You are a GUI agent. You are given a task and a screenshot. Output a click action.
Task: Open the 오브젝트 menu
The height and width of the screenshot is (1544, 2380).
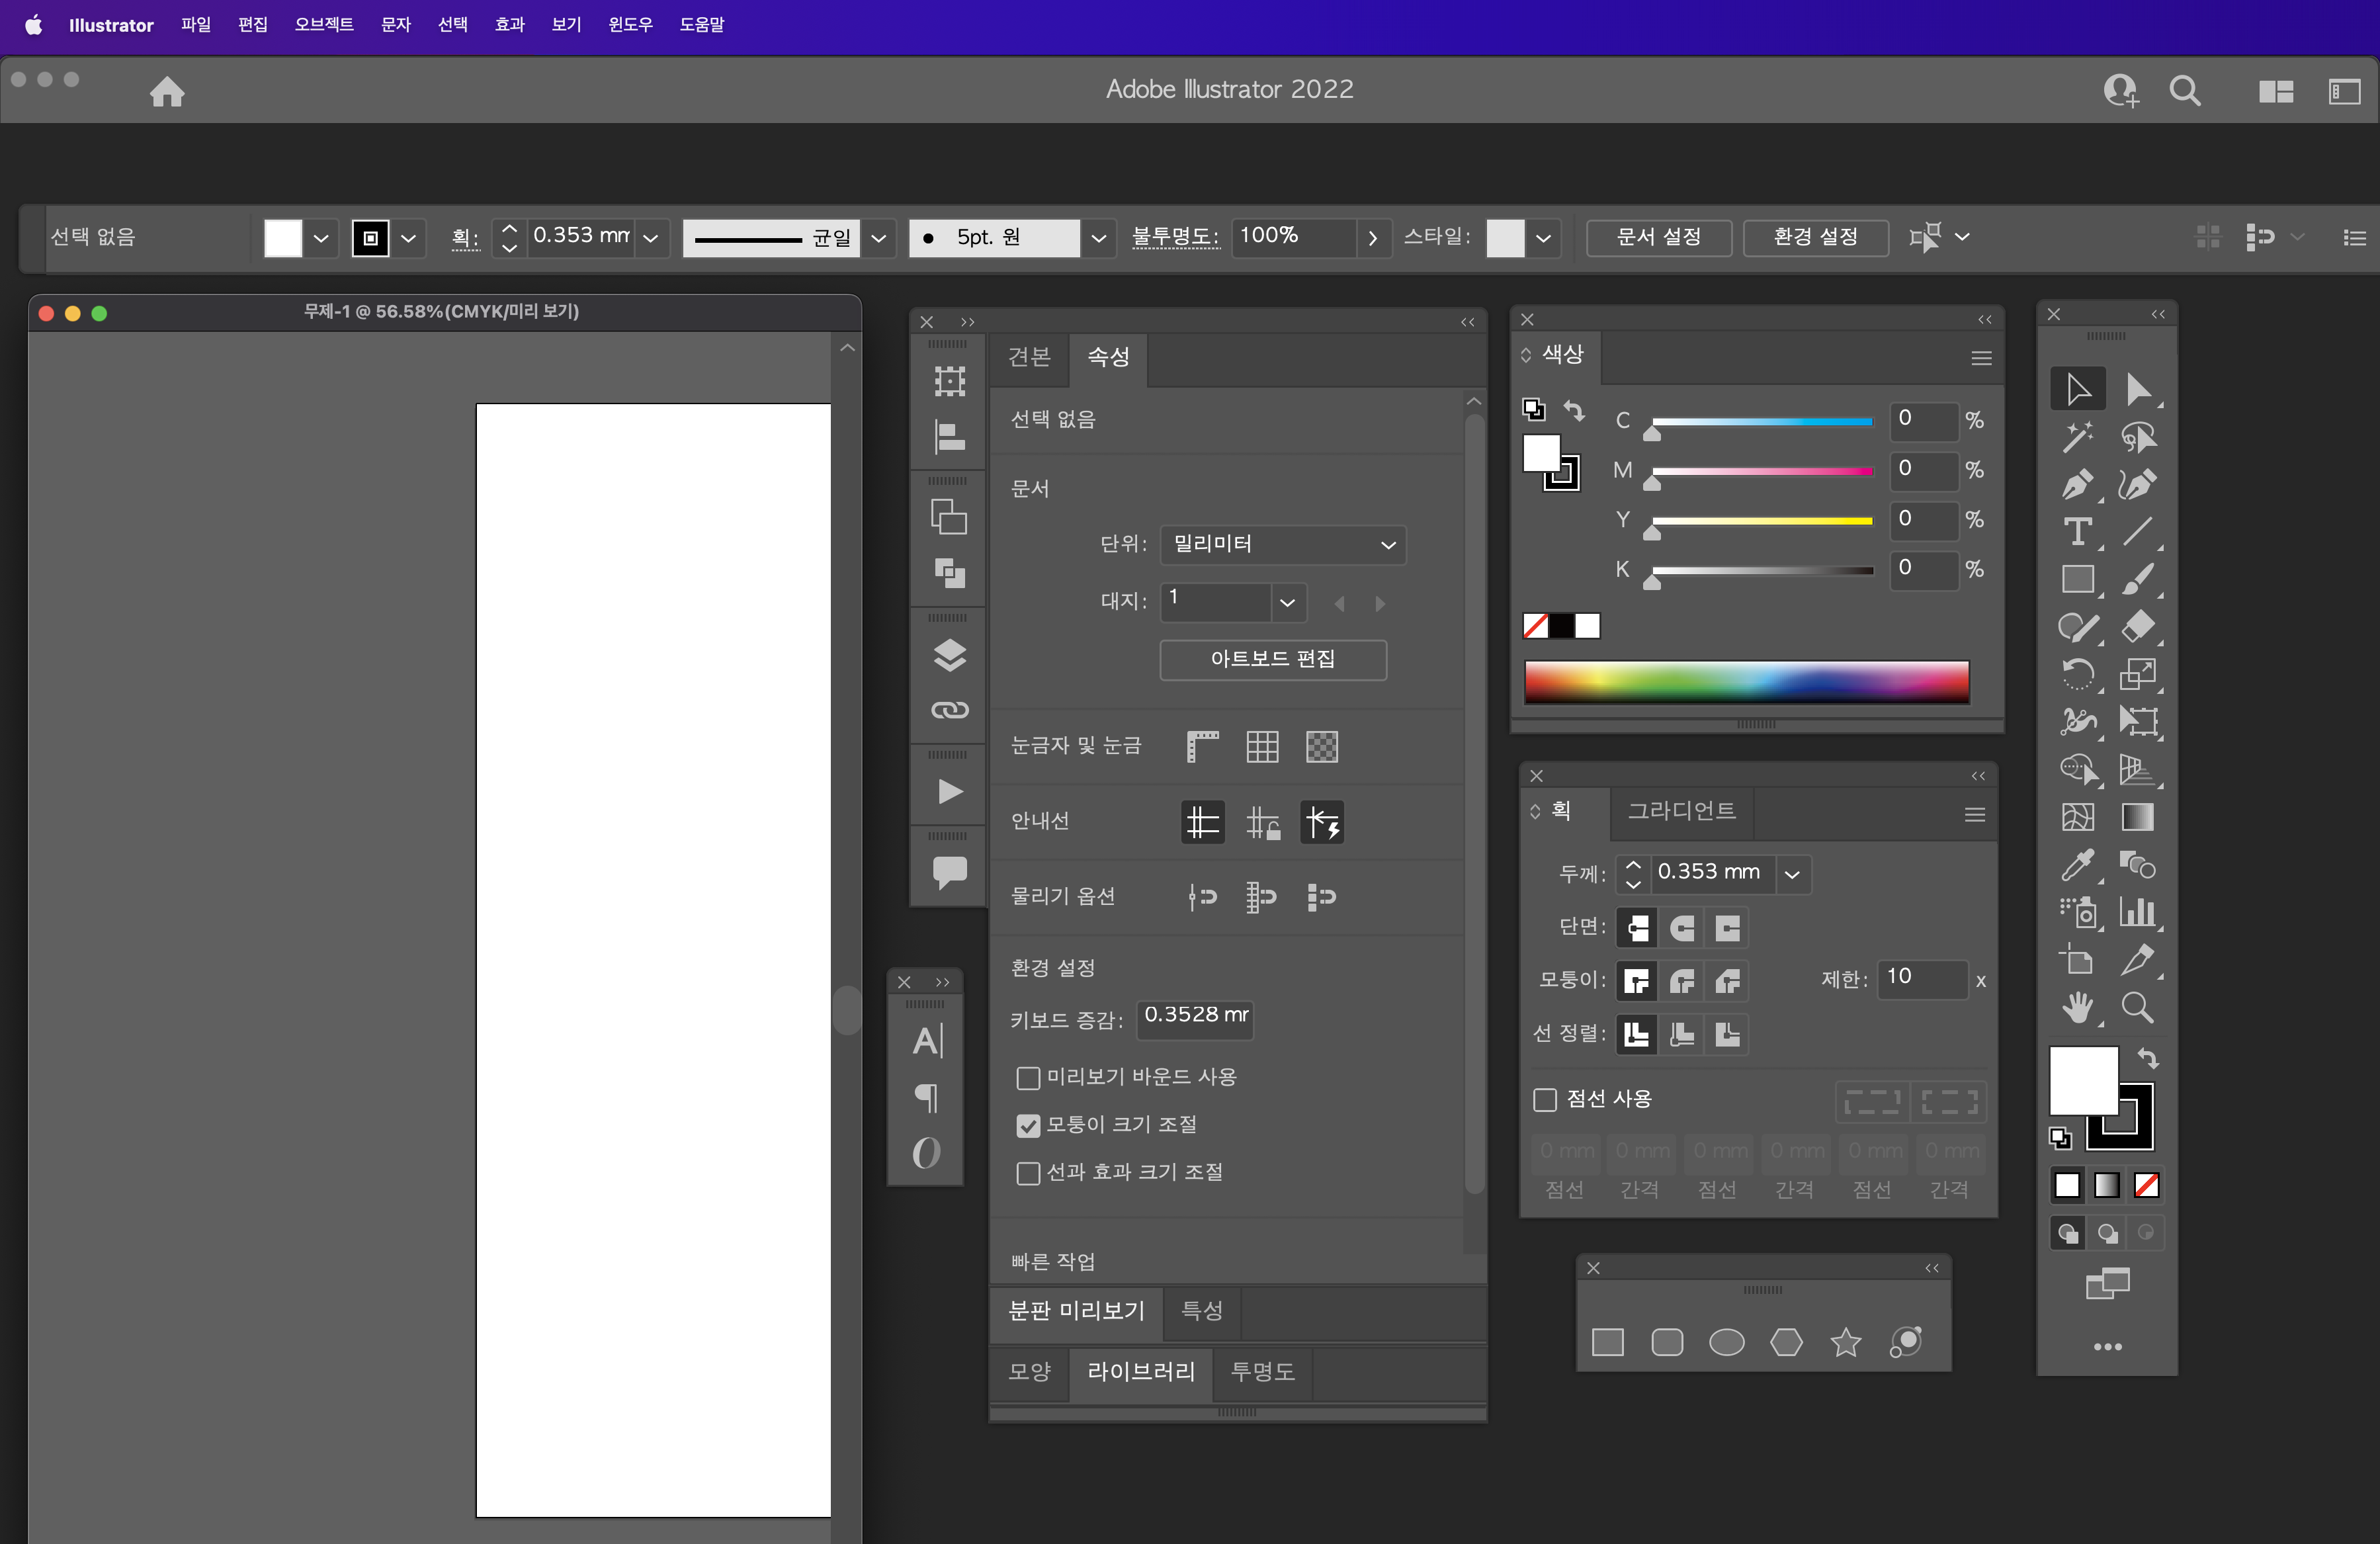click(323, 24)
